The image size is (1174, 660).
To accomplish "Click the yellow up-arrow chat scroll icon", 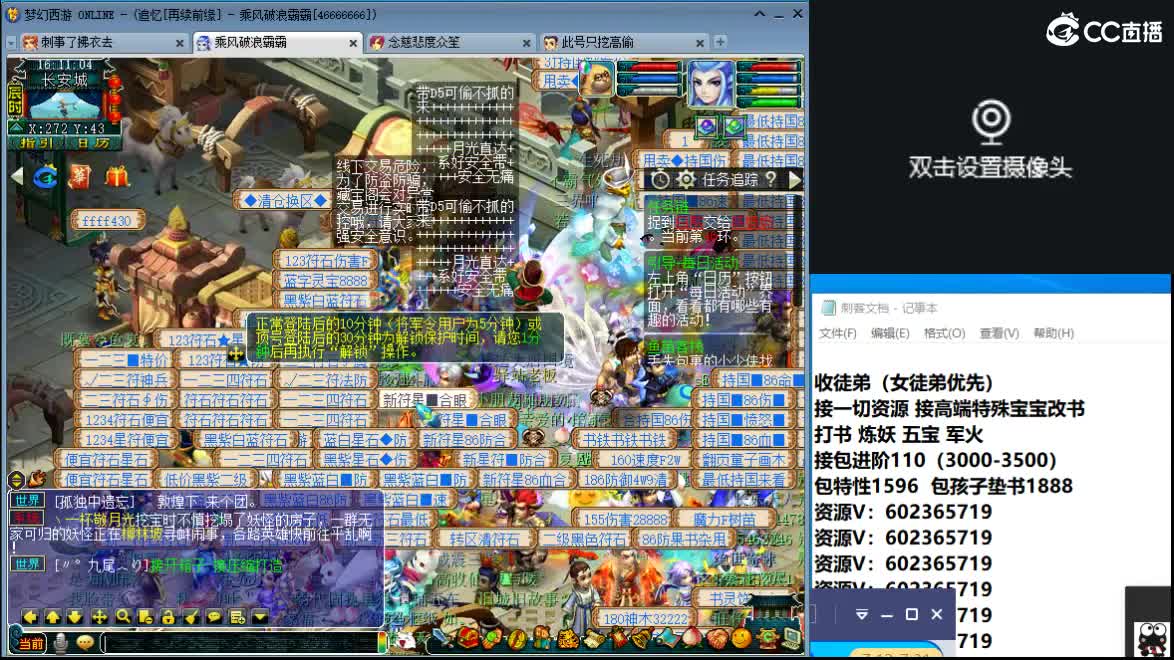I will coord(53,617).
